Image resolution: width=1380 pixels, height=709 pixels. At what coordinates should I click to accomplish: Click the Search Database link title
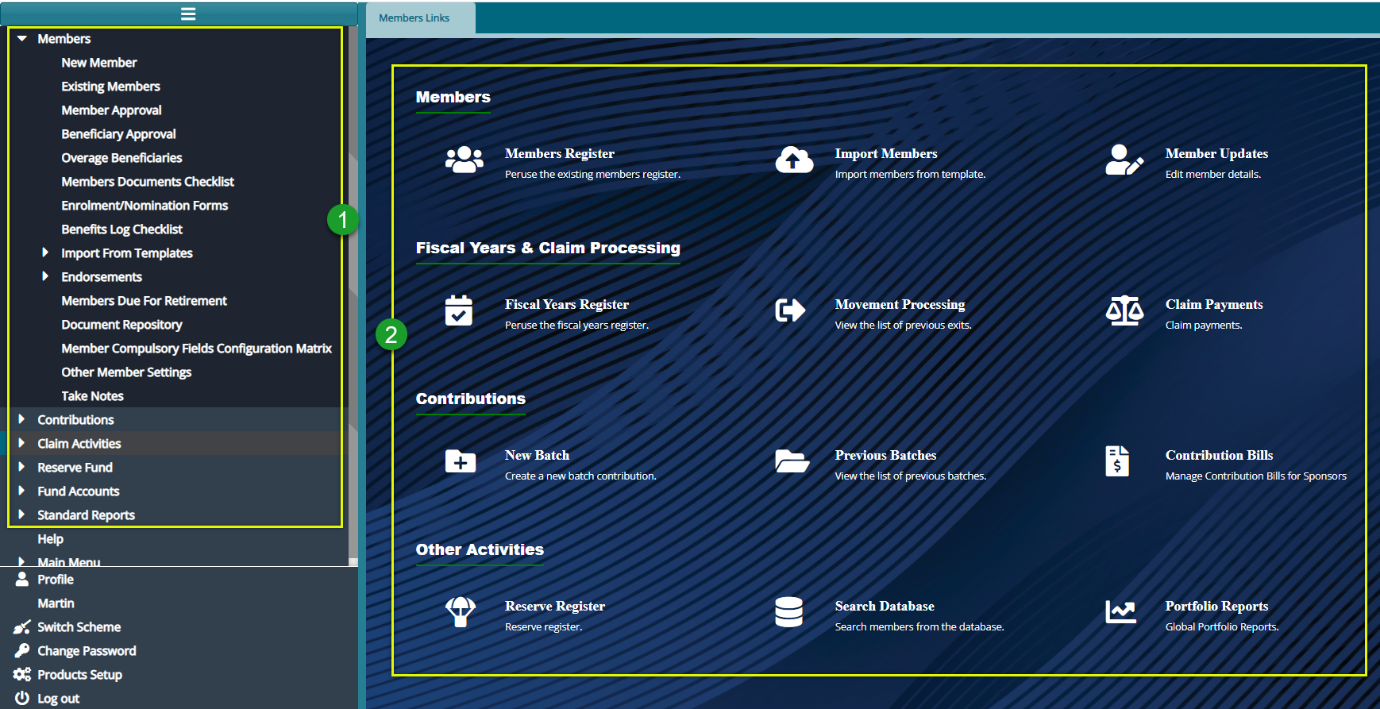pyautogui.click(x=885, y=606)
